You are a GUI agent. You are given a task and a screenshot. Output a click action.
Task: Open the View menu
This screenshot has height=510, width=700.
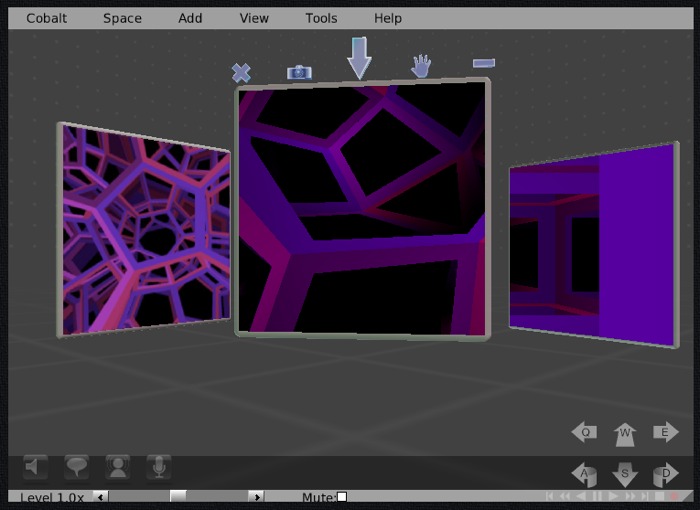click(254, 18)
